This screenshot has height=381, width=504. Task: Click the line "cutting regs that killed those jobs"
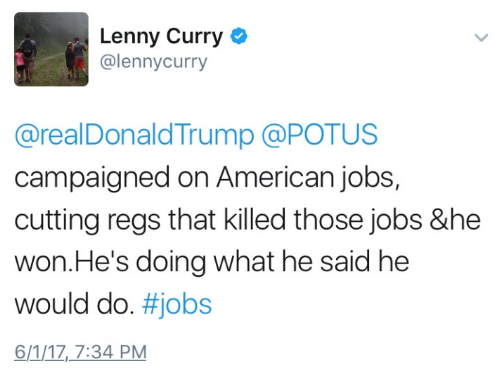click(x=218, y=220)
